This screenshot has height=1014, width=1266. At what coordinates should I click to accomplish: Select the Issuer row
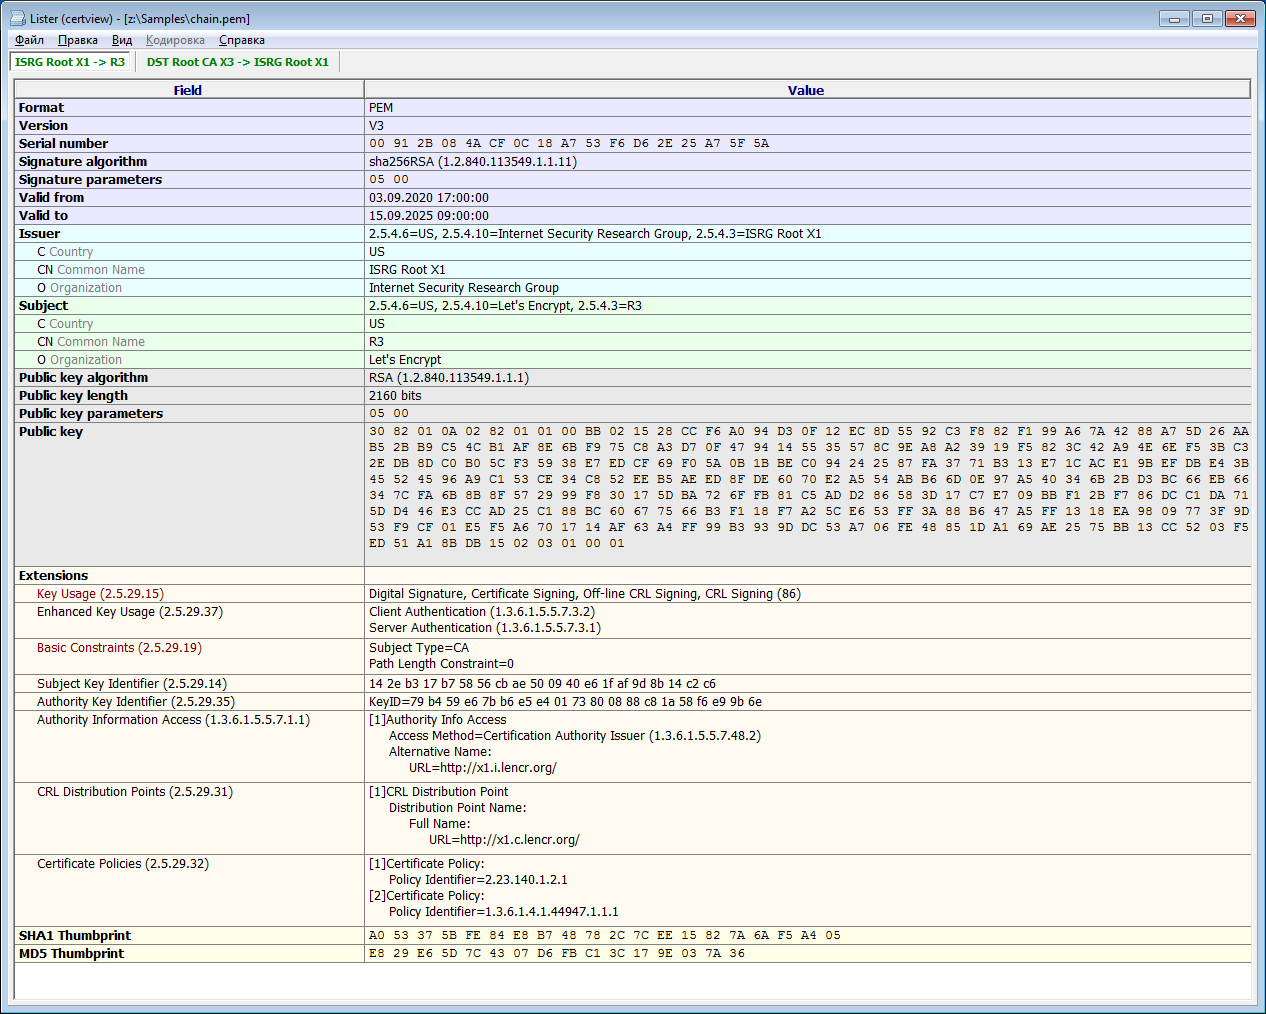(40, 234)
